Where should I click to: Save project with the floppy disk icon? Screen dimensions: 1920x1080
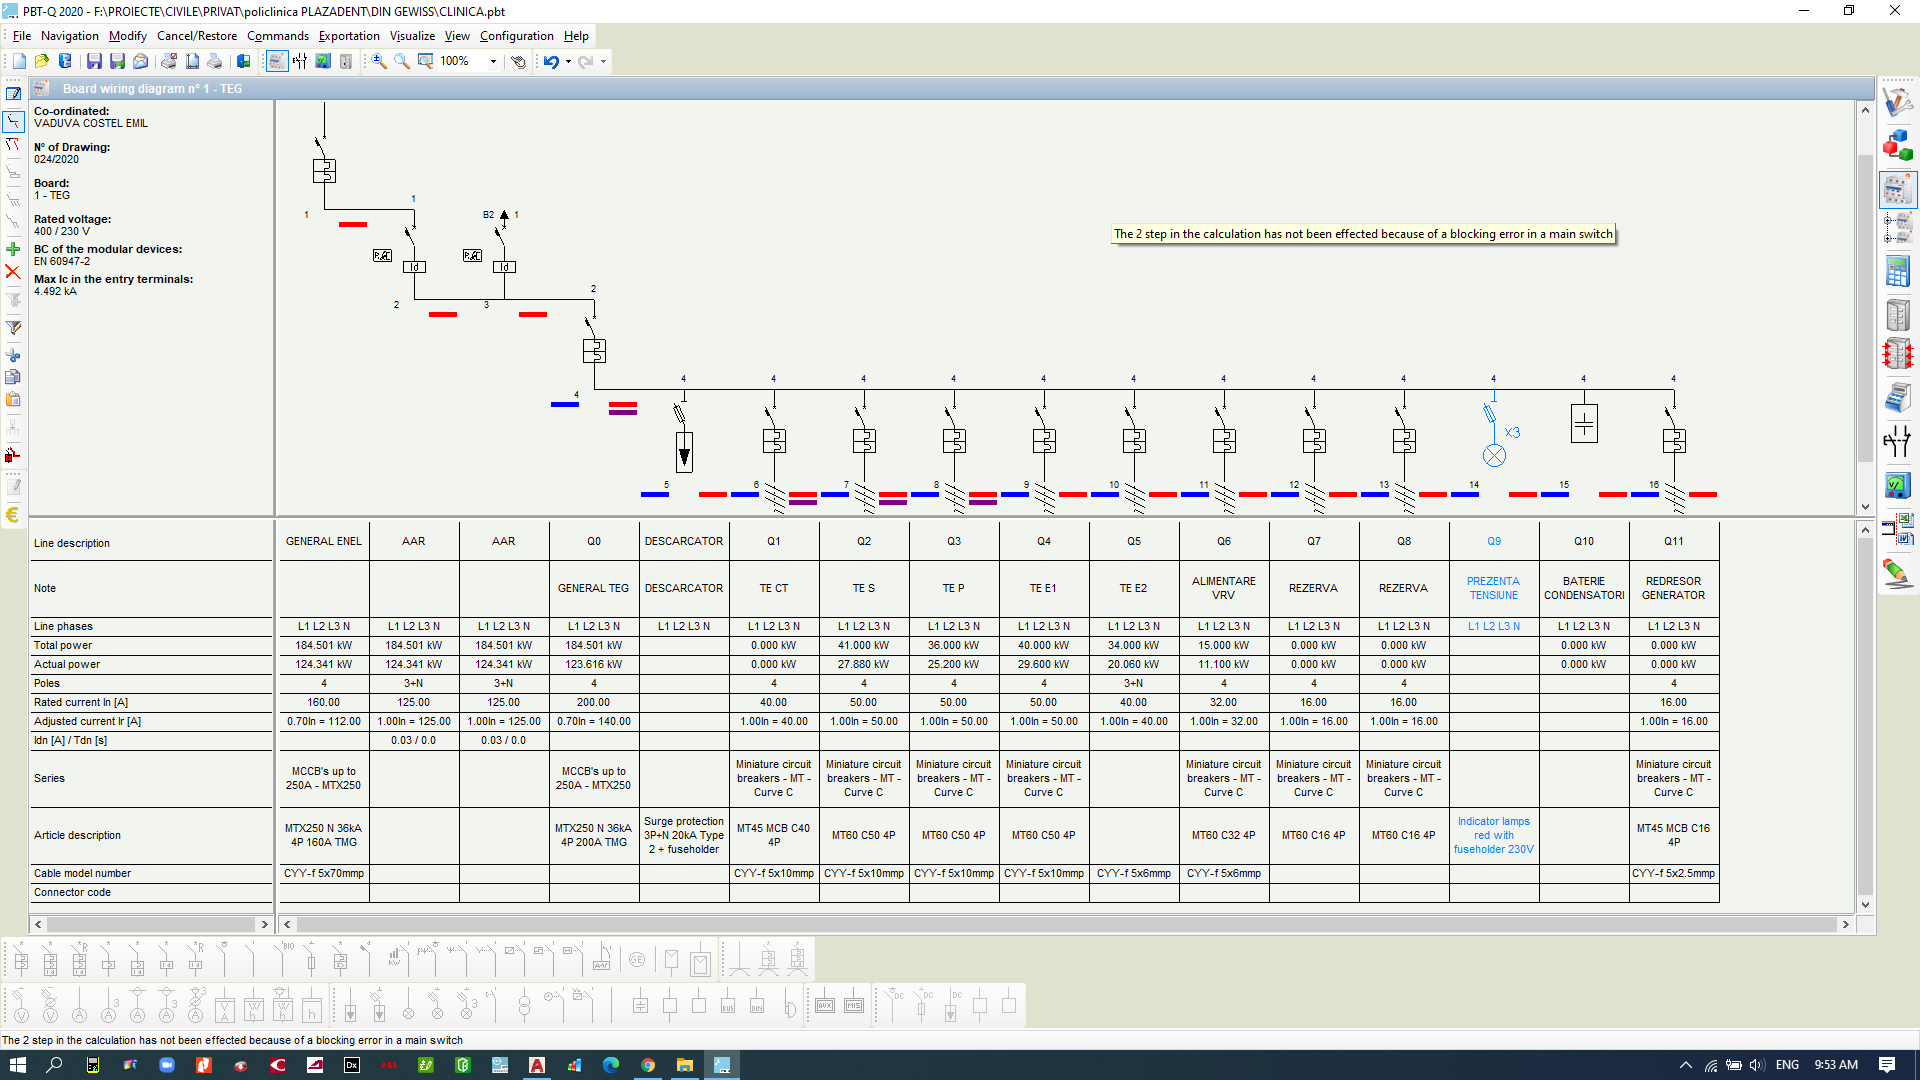click(94, 61)
